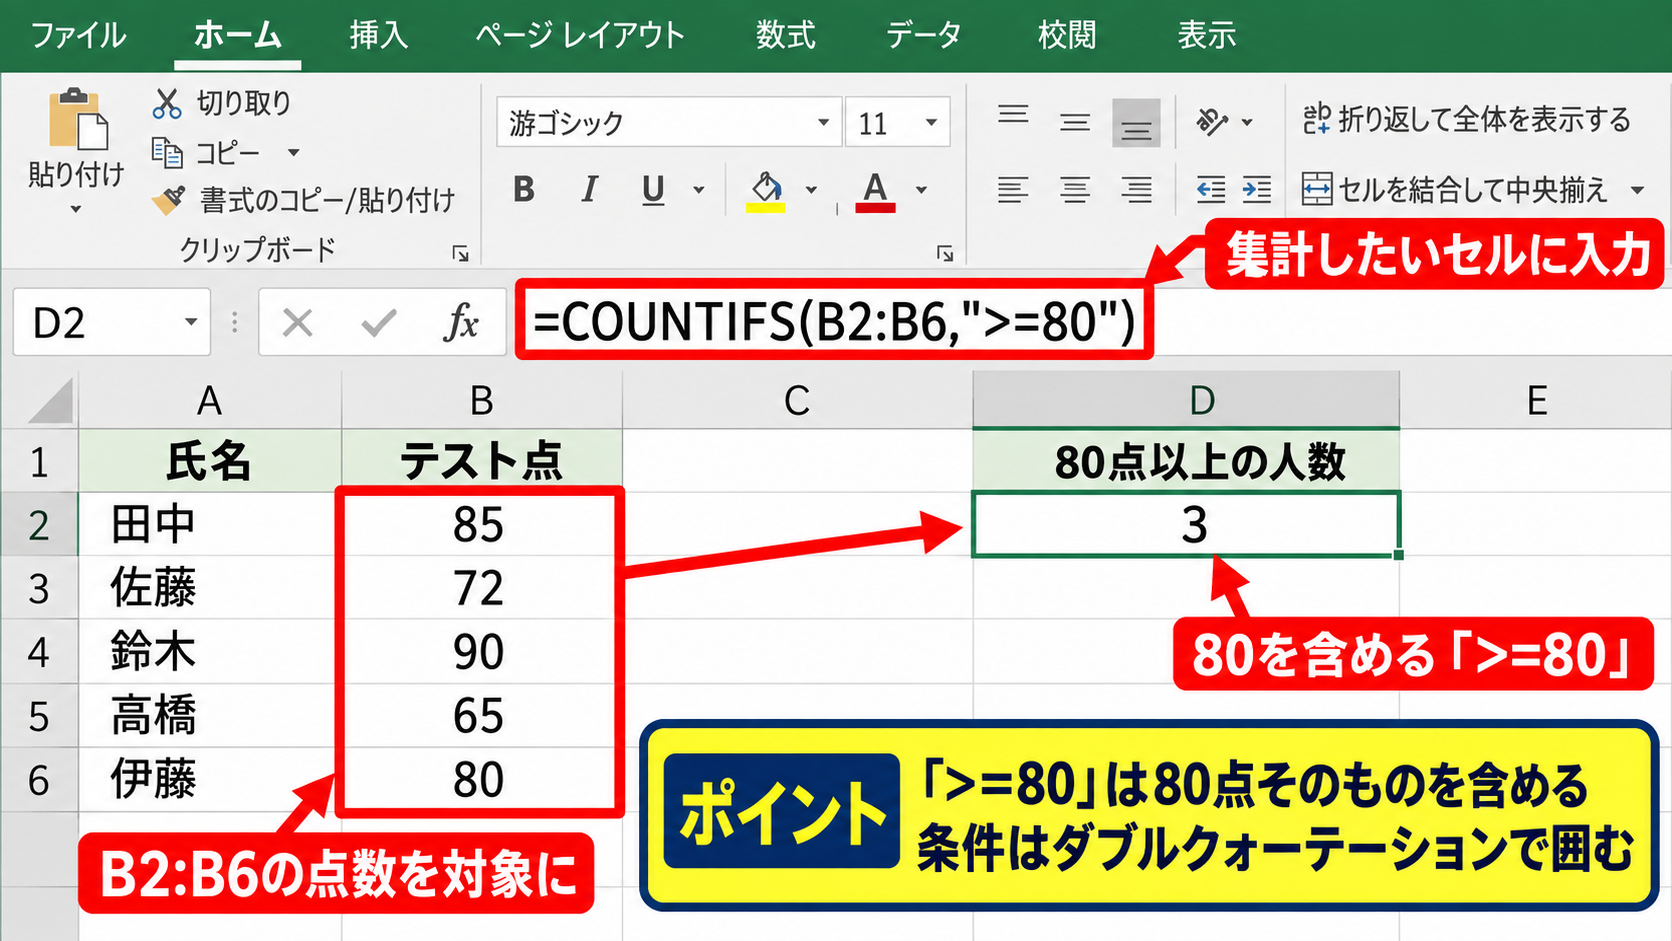Open the font color dropdown arrow

click(x=921, y=190)
